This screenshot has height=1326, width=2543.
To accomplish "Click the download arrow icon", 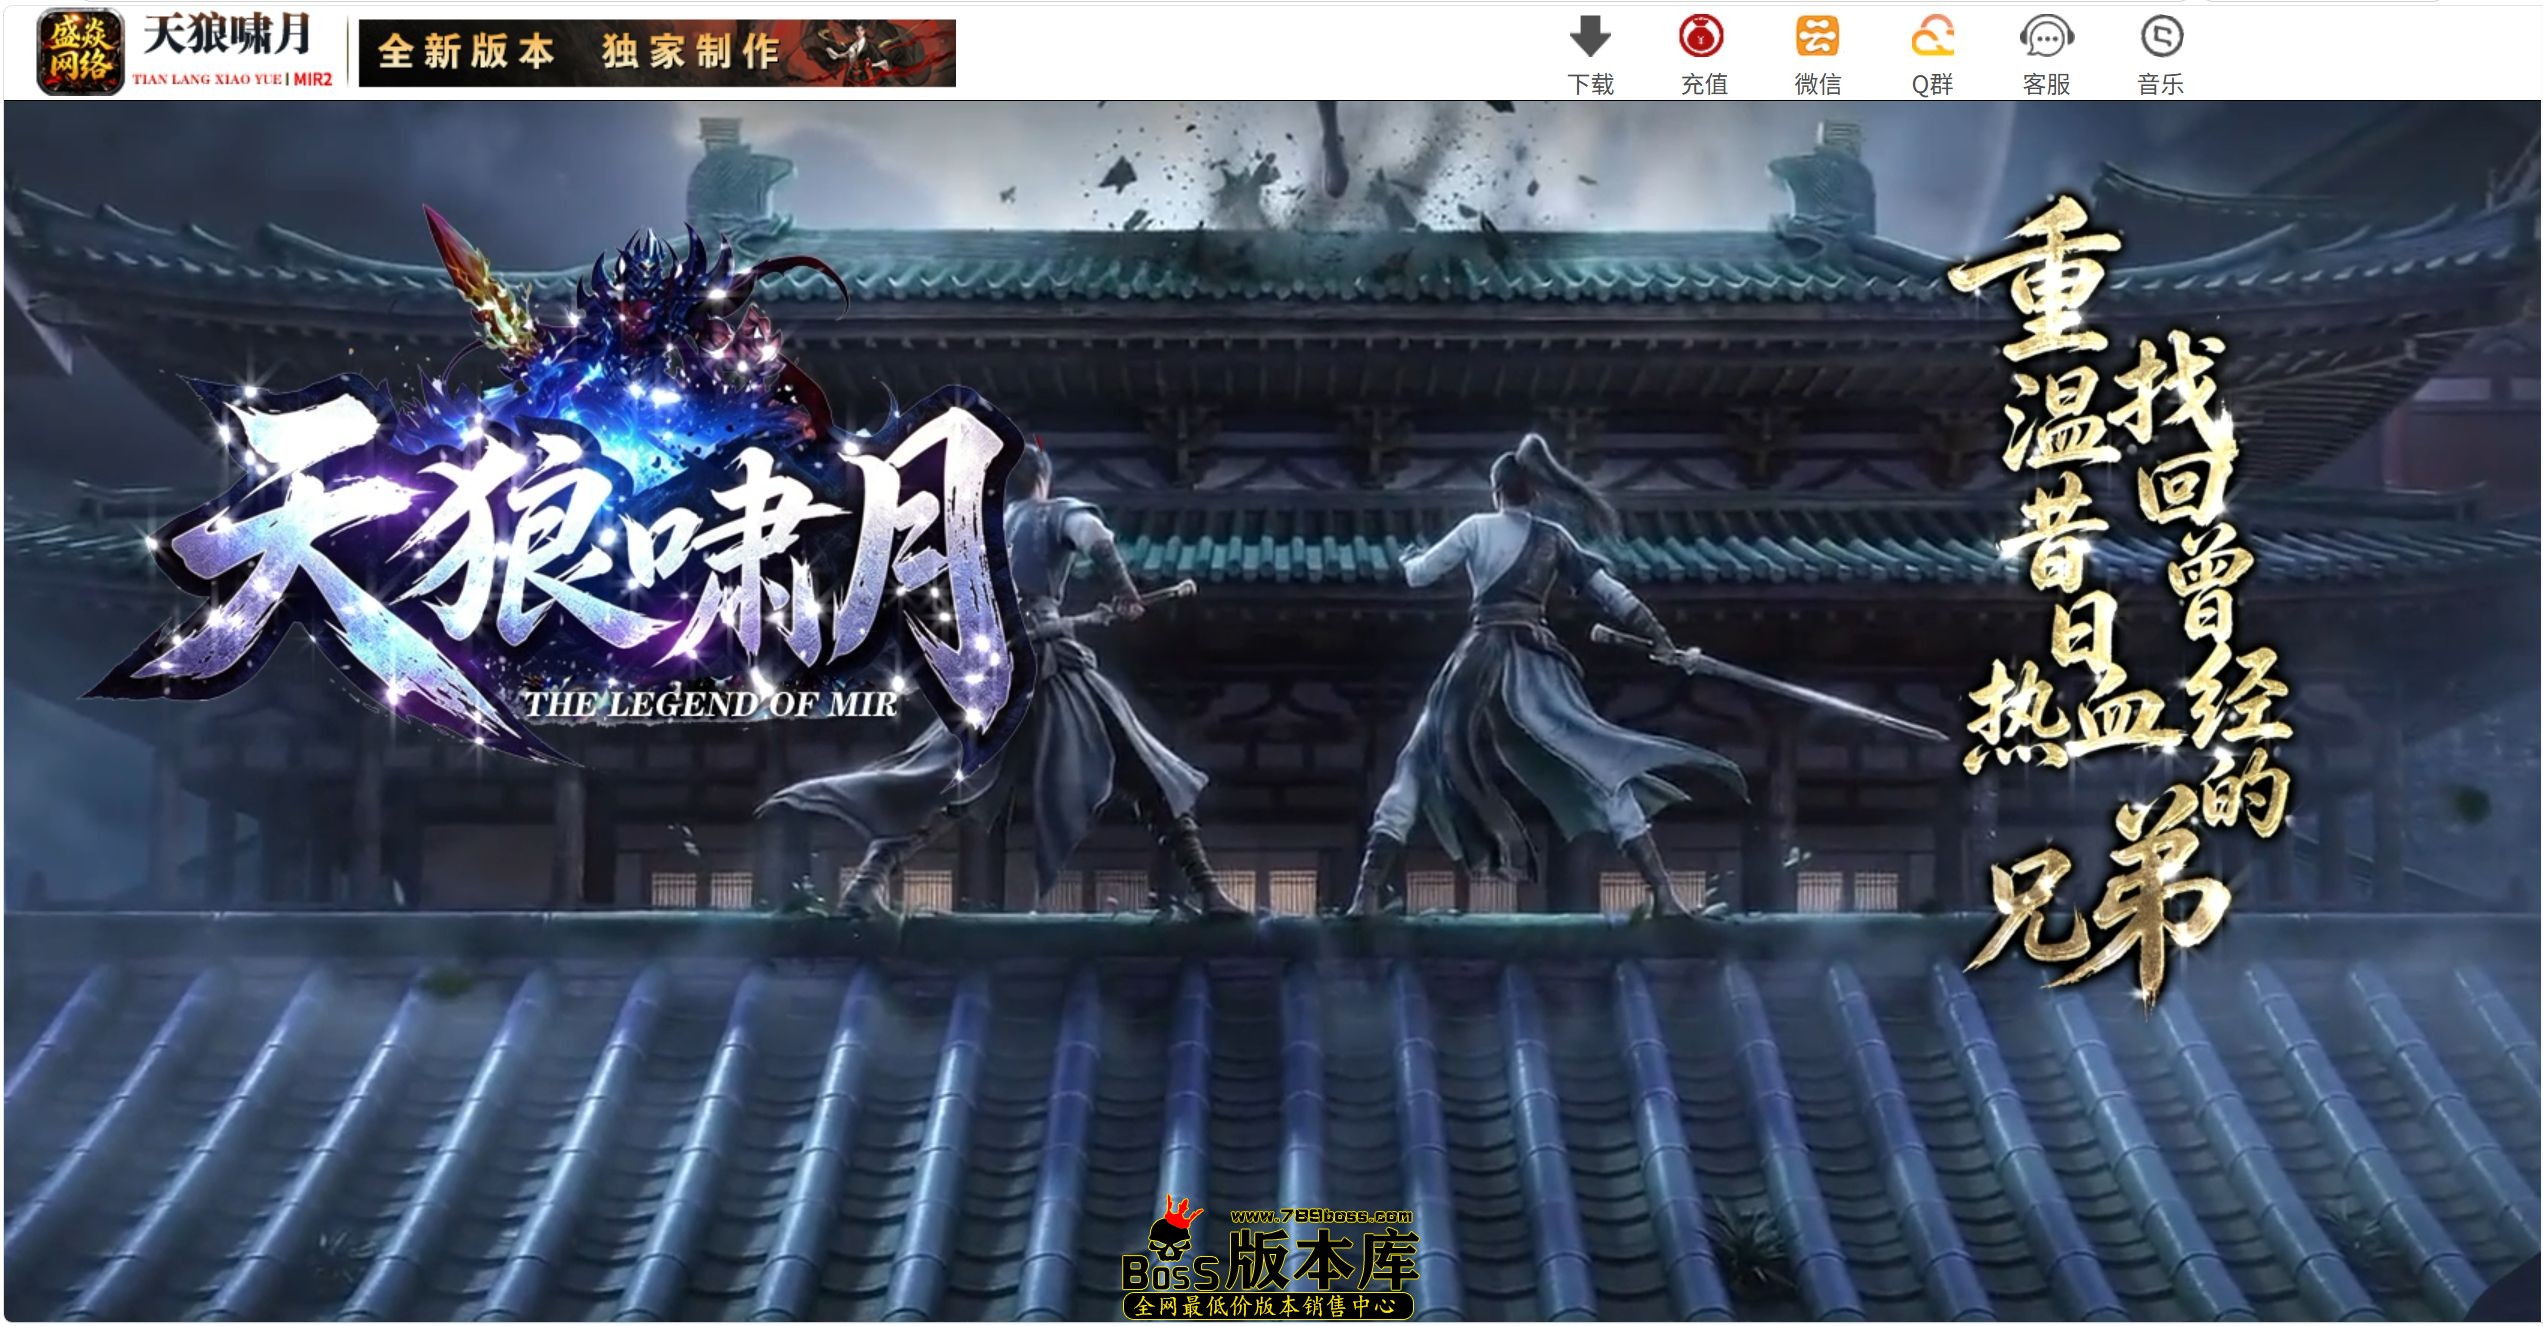I will pos(1590,37).
